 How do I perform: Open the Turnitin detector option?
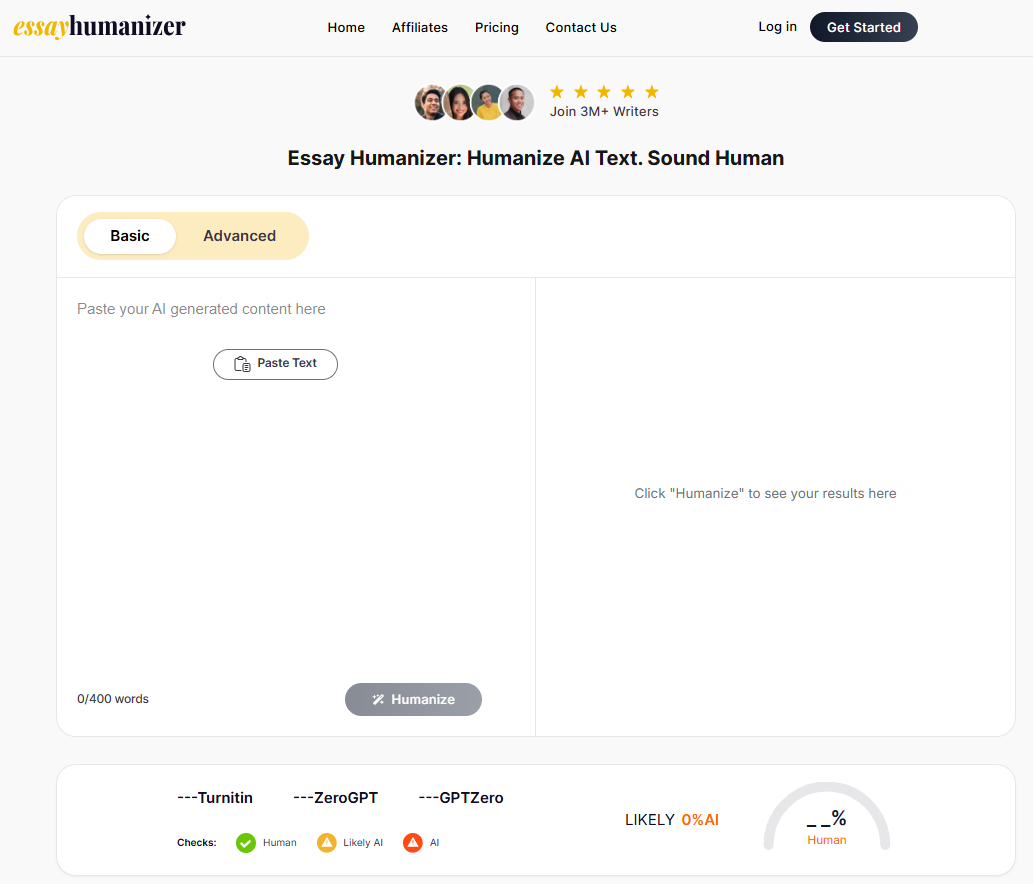tap(215, 797)
